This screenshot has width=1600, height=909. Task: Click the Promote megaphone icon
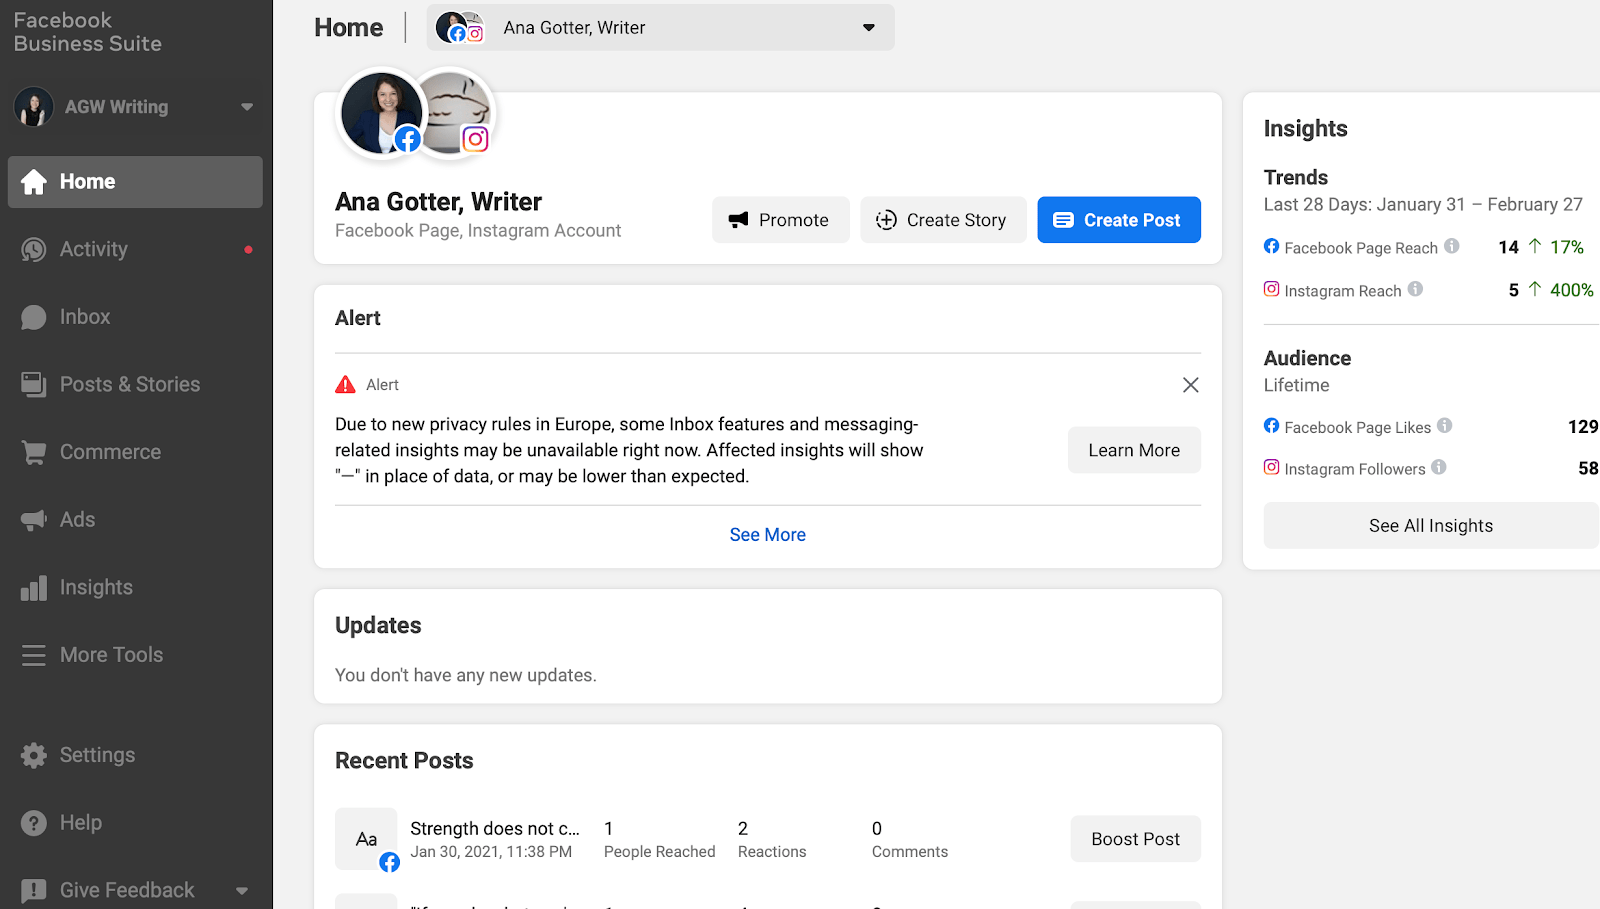(x=738, y=219)
